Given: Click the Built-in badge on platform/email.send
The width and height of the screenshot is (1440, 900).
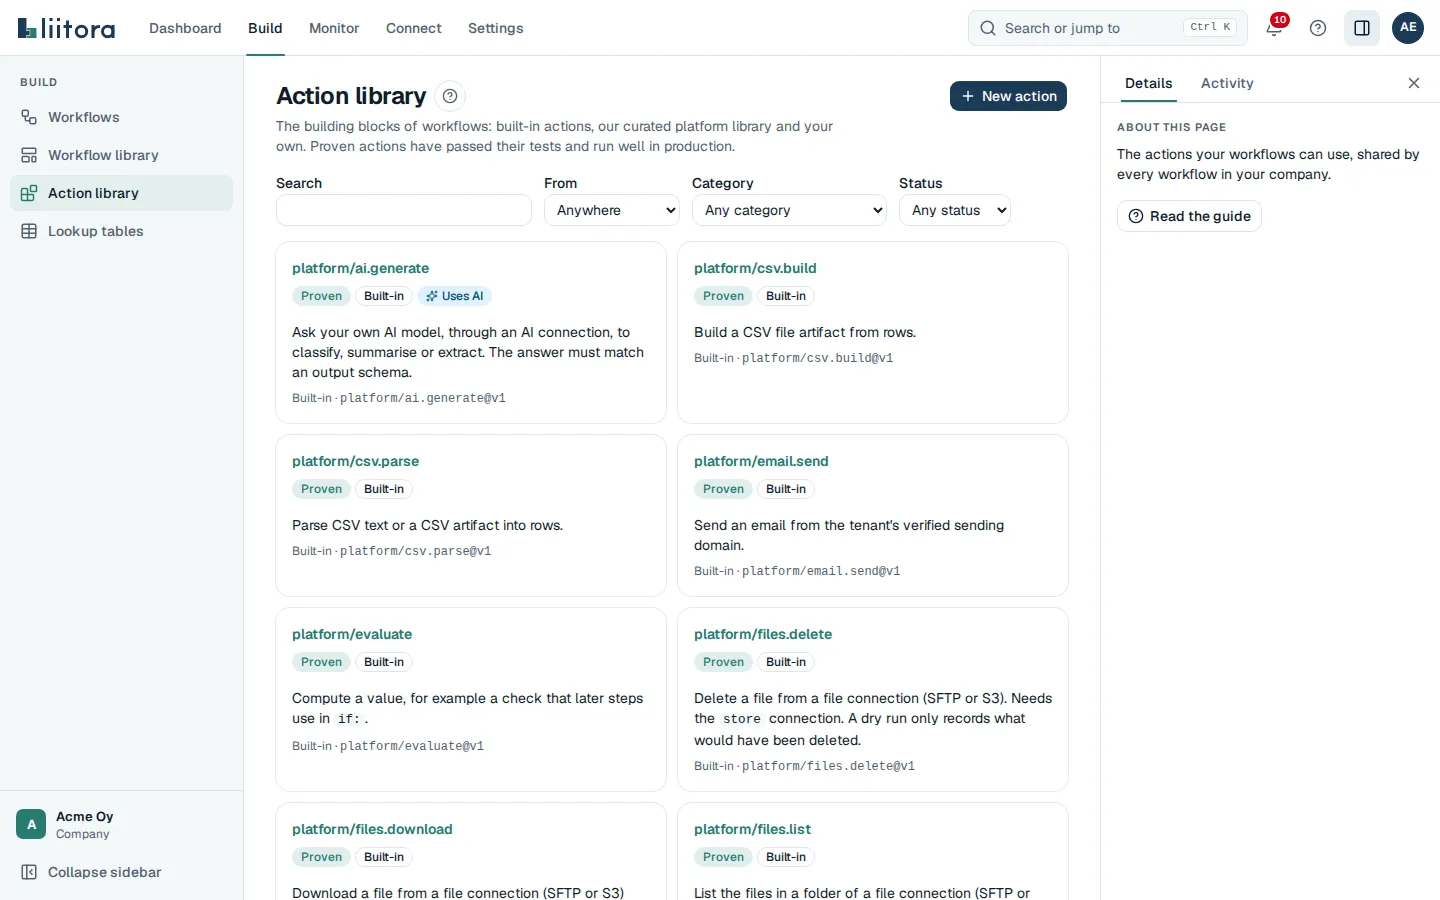Looking at the screenshot, I should click(786, 489).
